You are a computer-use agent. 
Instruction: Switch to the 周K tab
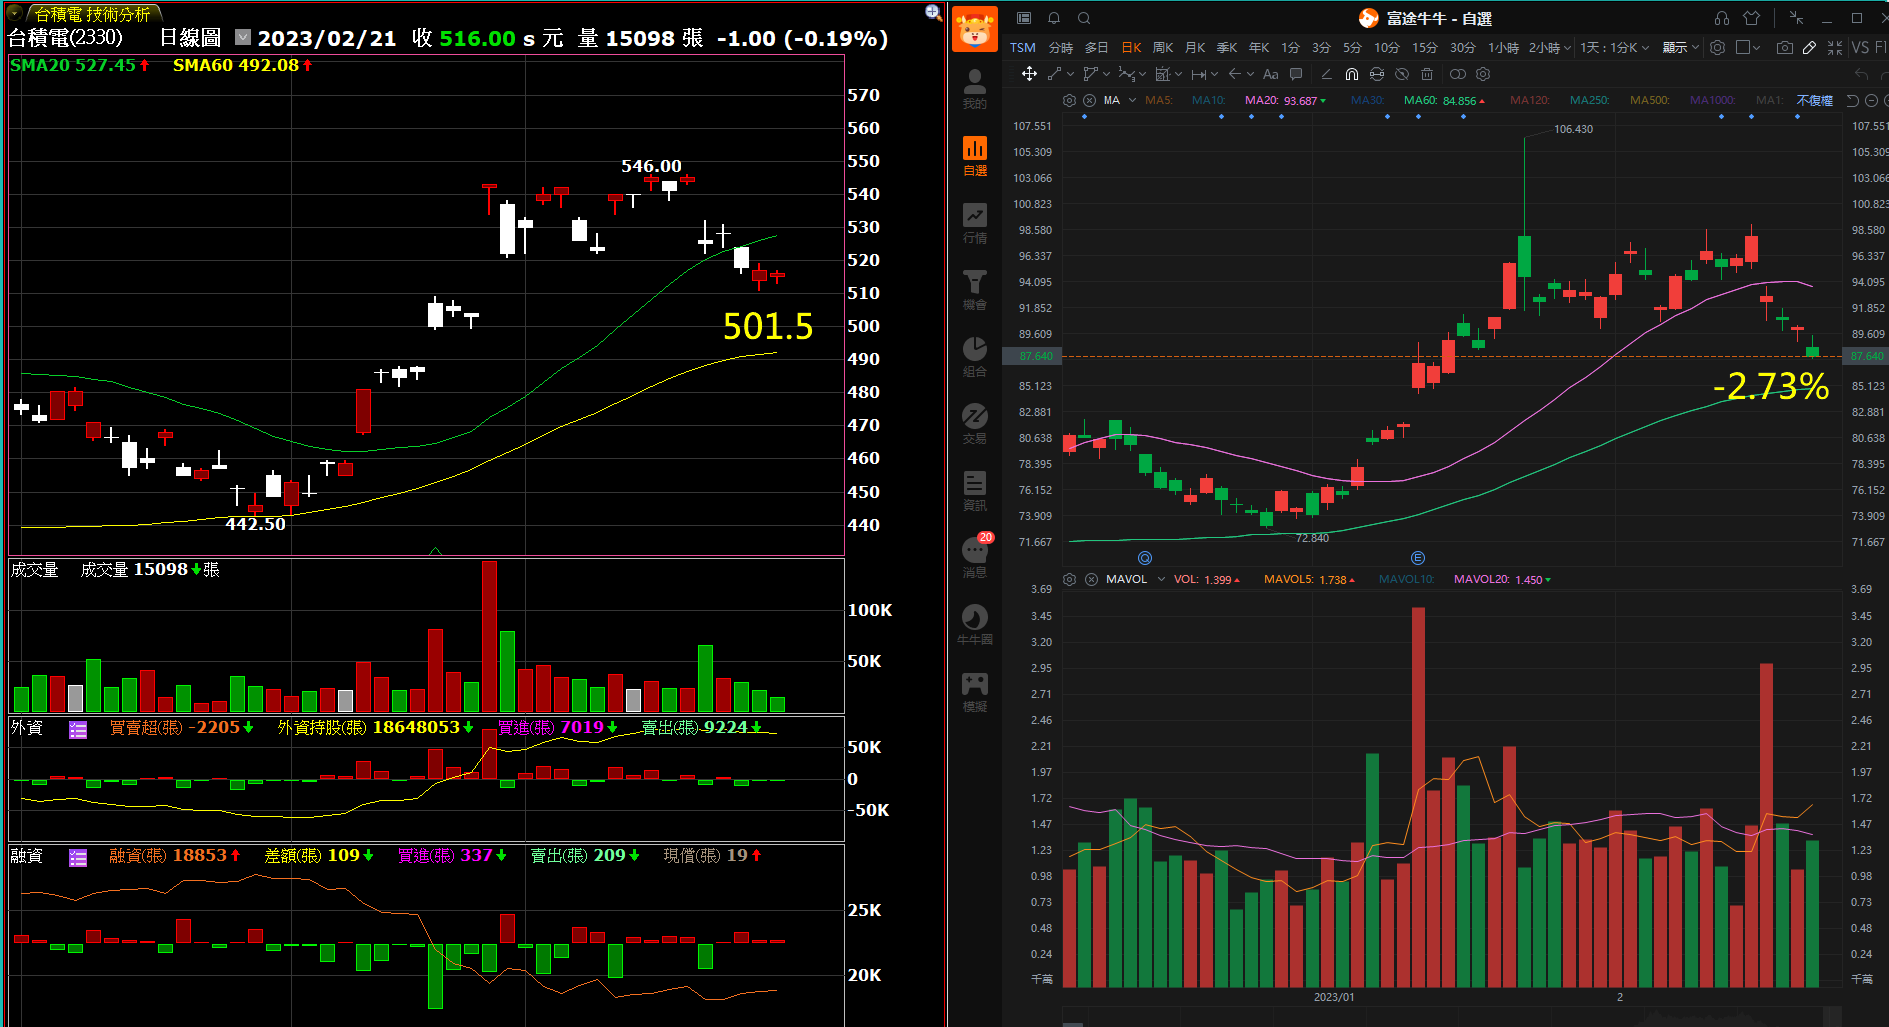[1163, 47]
